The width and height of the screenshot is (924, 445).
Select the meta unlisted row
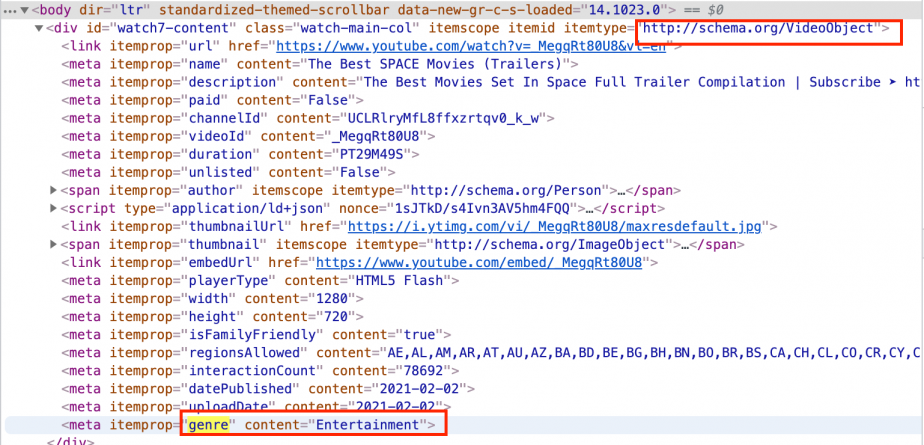[228, 172]
